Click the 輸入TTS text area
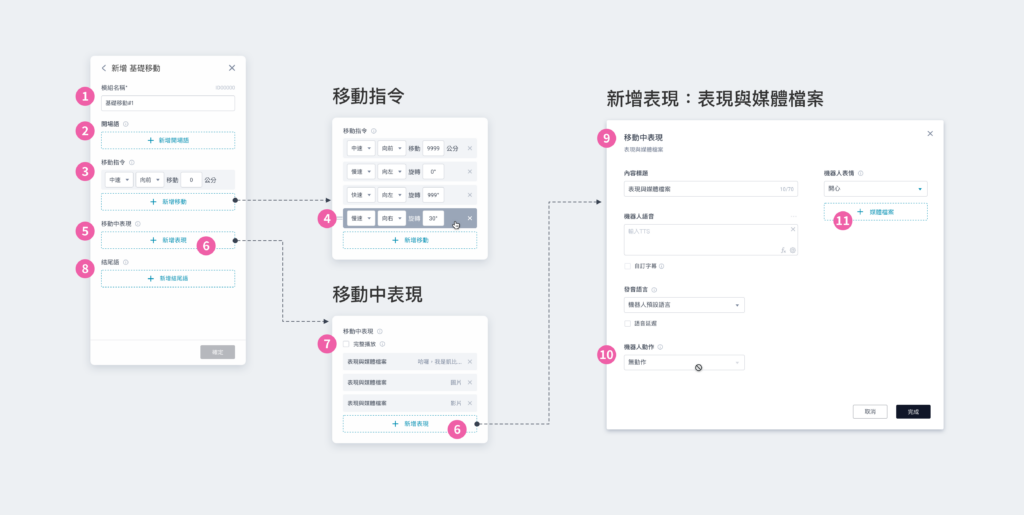This screenshot has height=515, width=1024. (711, 240)
